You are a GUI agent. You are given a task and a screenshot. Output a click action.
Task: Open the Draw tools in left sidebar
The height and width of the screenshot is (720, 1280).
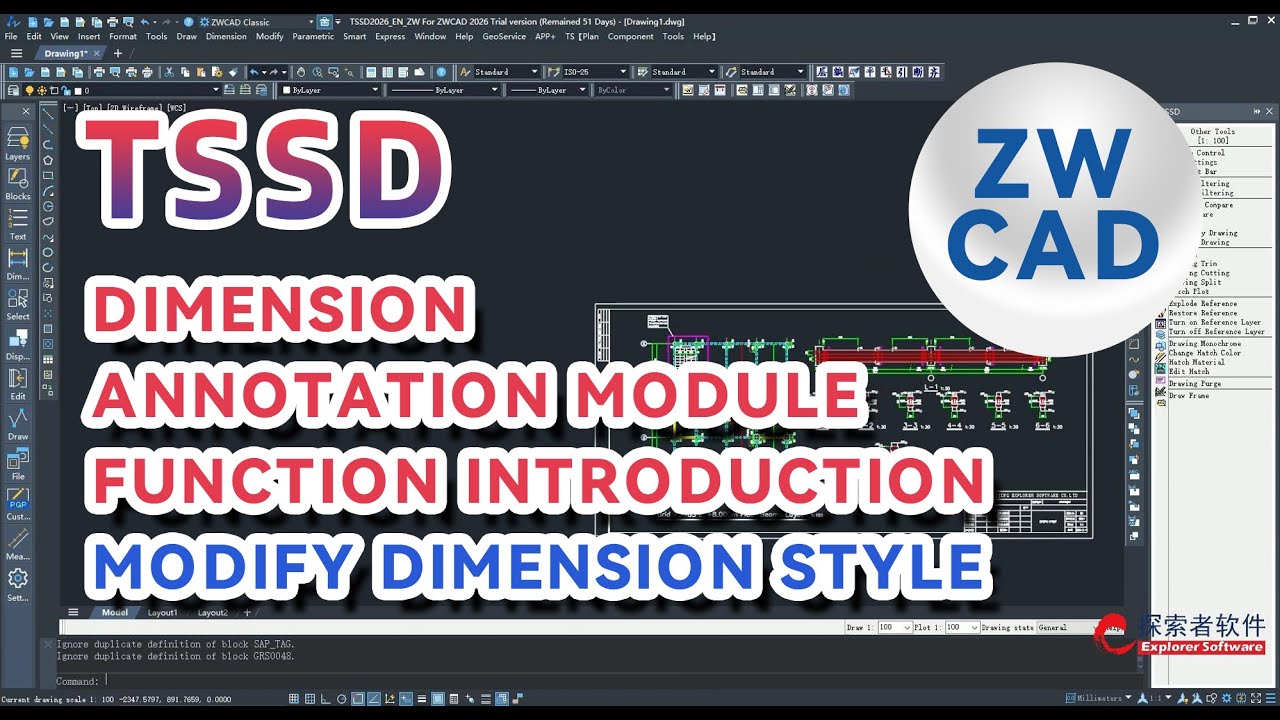click(17, 424)
